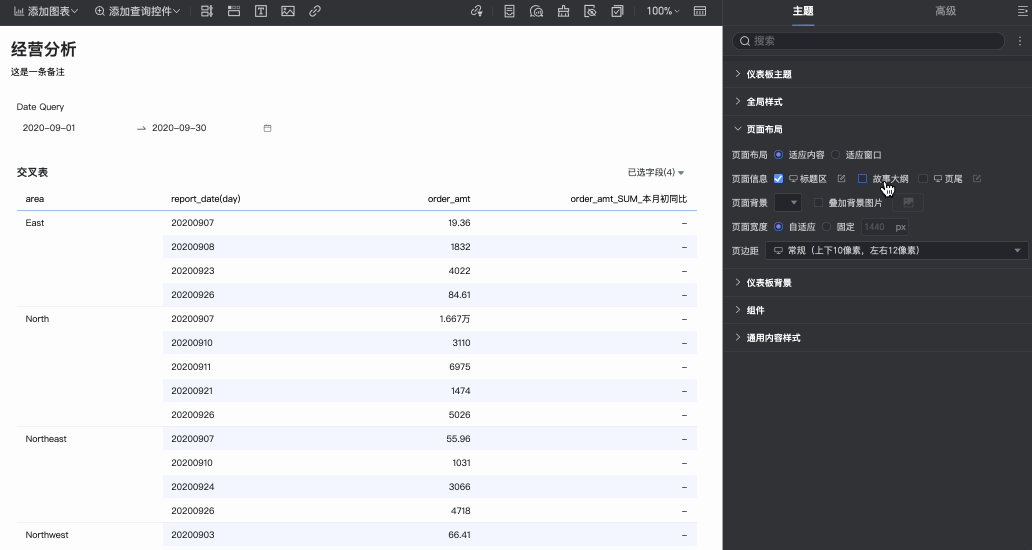Screen dimensions: 1032x550
Task: Open the 页边距 margin dropdown
Action: (x=896, y=250)
